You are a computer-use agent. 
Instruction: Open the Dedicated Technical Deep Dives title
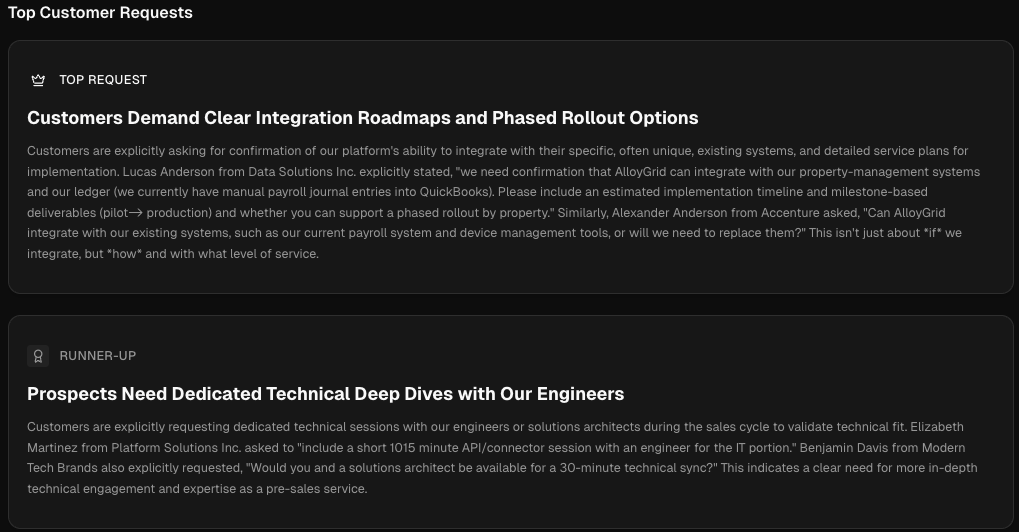point(325,394)
